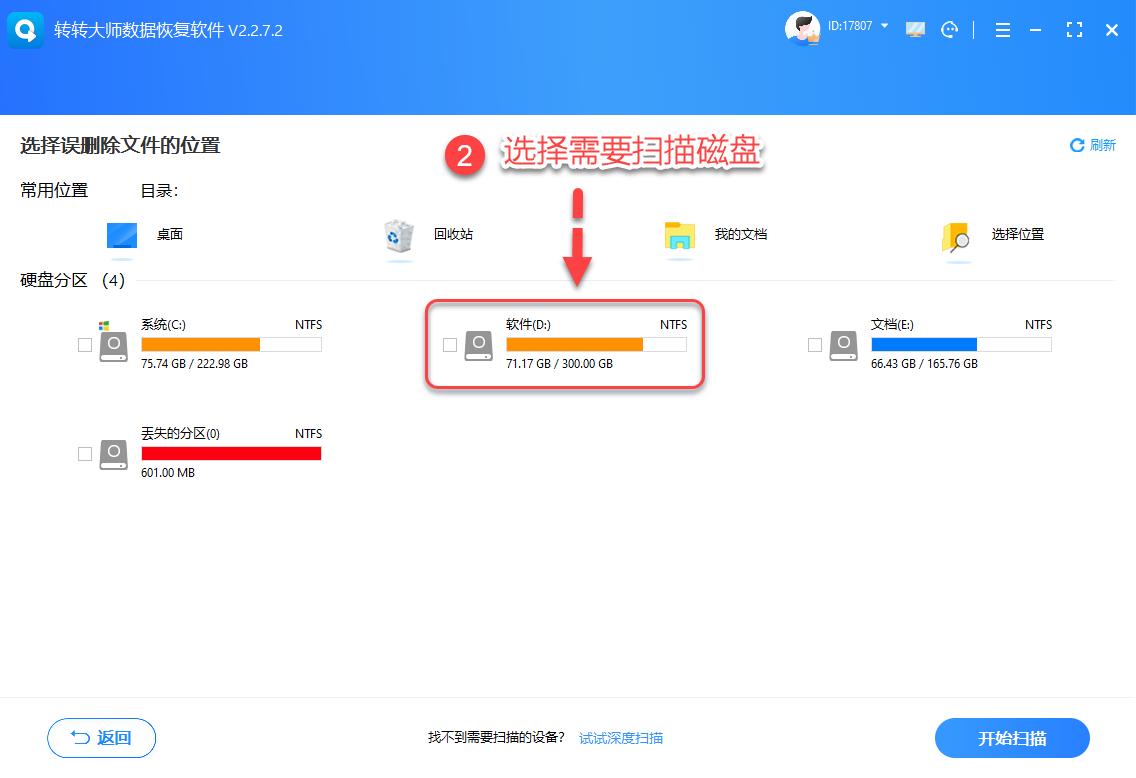
Task: Click the monitor screen icon in title bar
Action: 915,30
